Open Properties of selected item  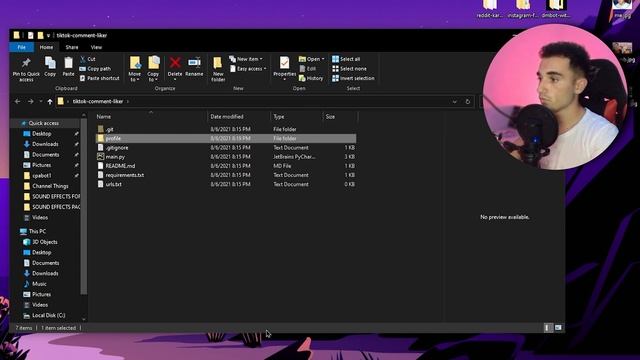pos(284,68)
